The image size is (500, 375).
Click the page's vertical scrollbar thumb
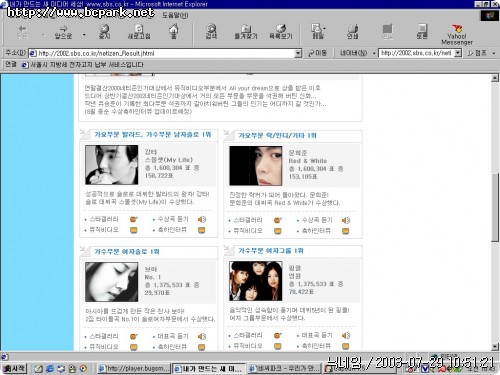(495, 207)
